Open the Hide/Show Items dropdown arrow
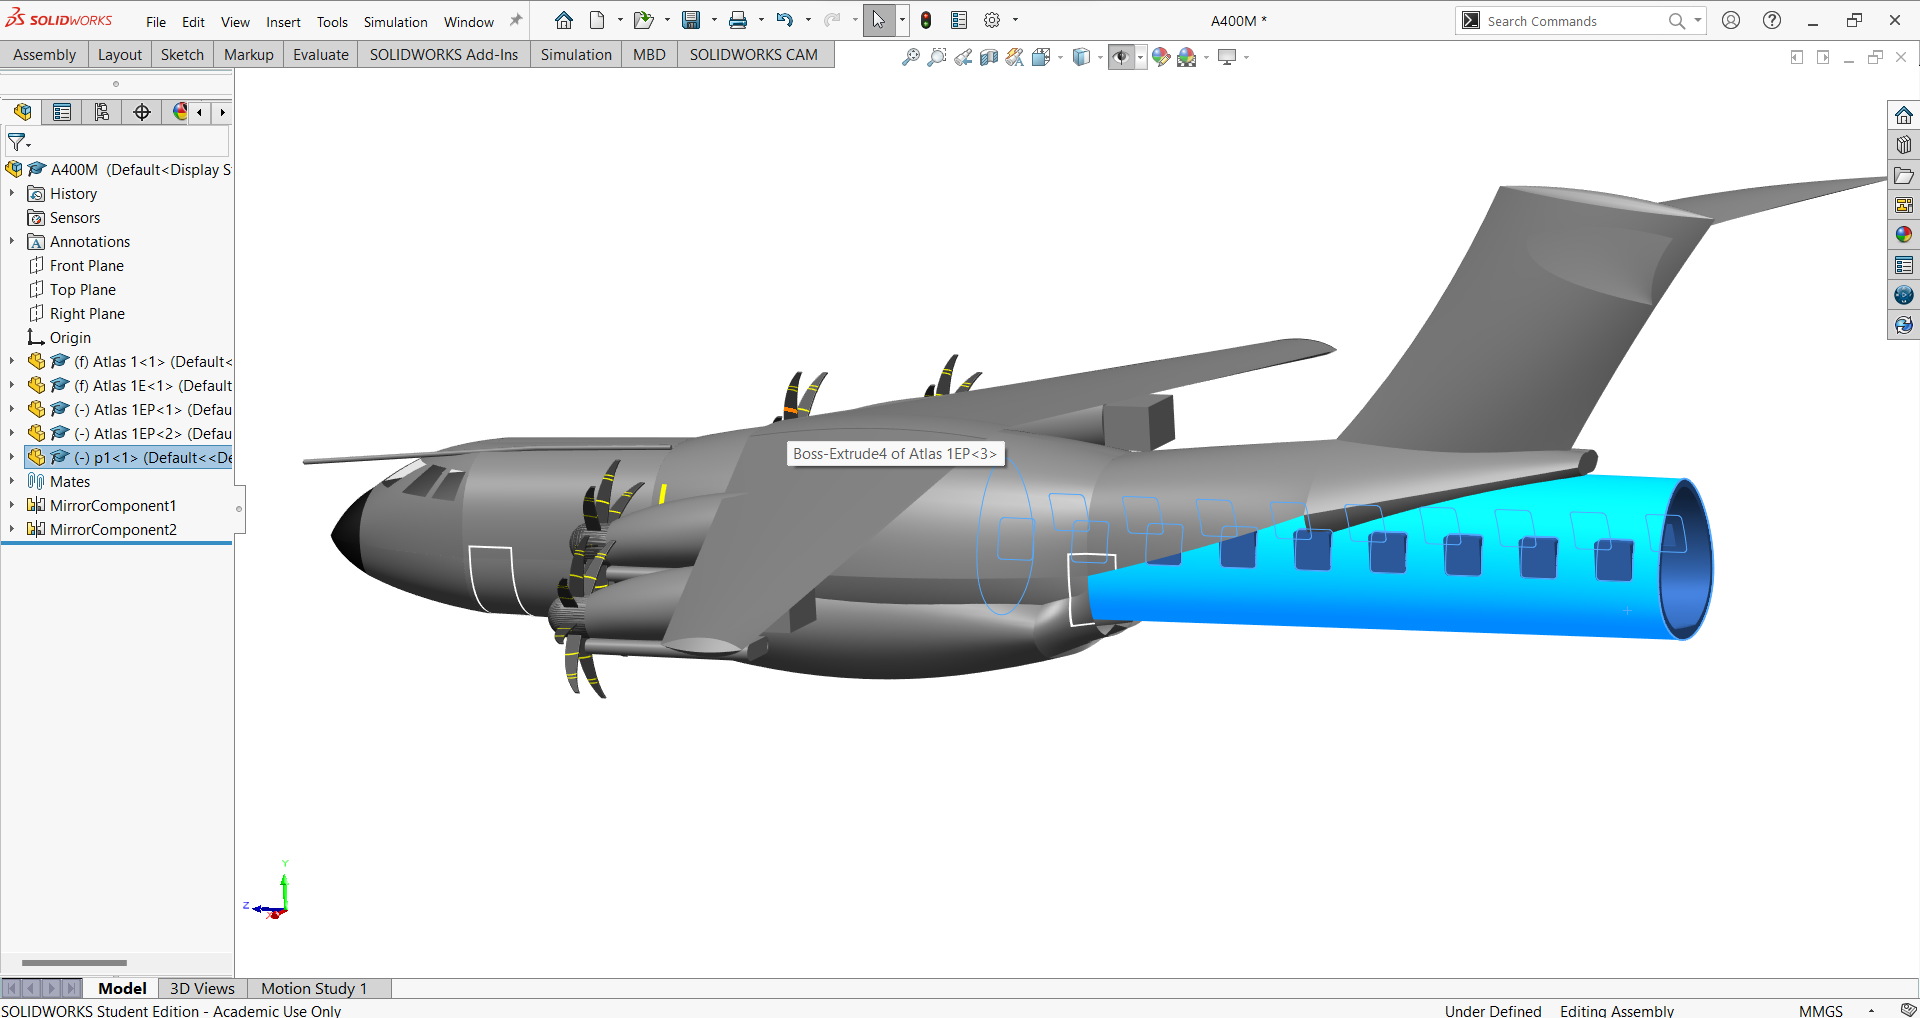Image resolution: width=1920 pixels, height=1018 pixels. tap(1140, 57)
